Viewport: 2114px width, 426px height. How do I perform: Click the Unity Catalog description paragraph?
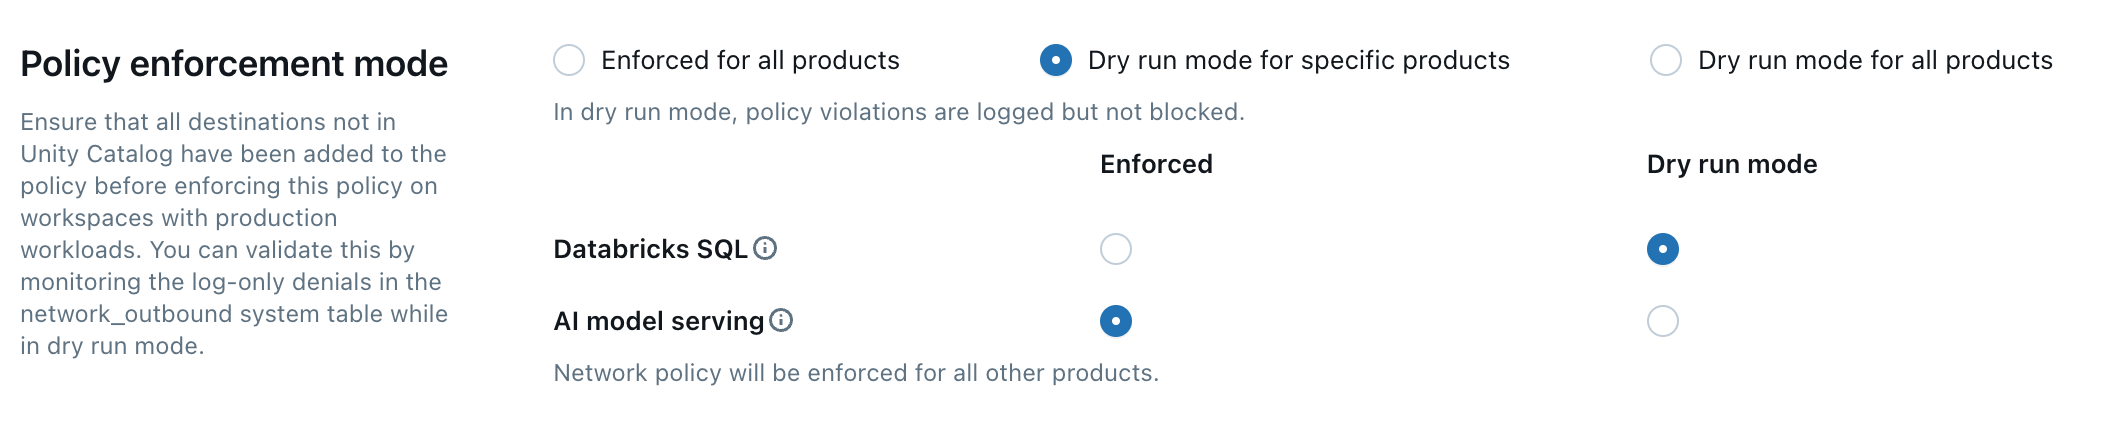[x=234, y=234]
